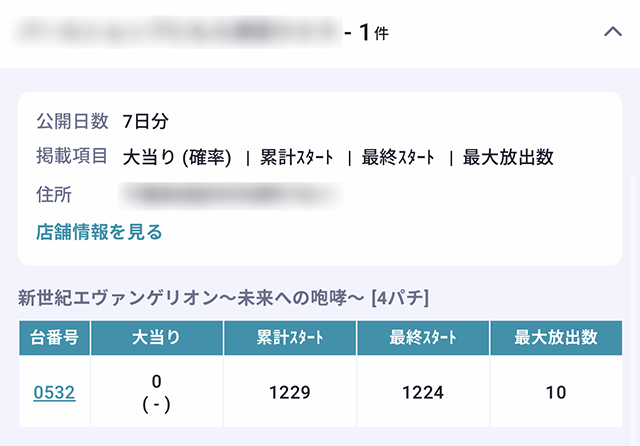Select the 累計スタート table column header
This screenshot has height=446, width=640.
pos(290,338)
